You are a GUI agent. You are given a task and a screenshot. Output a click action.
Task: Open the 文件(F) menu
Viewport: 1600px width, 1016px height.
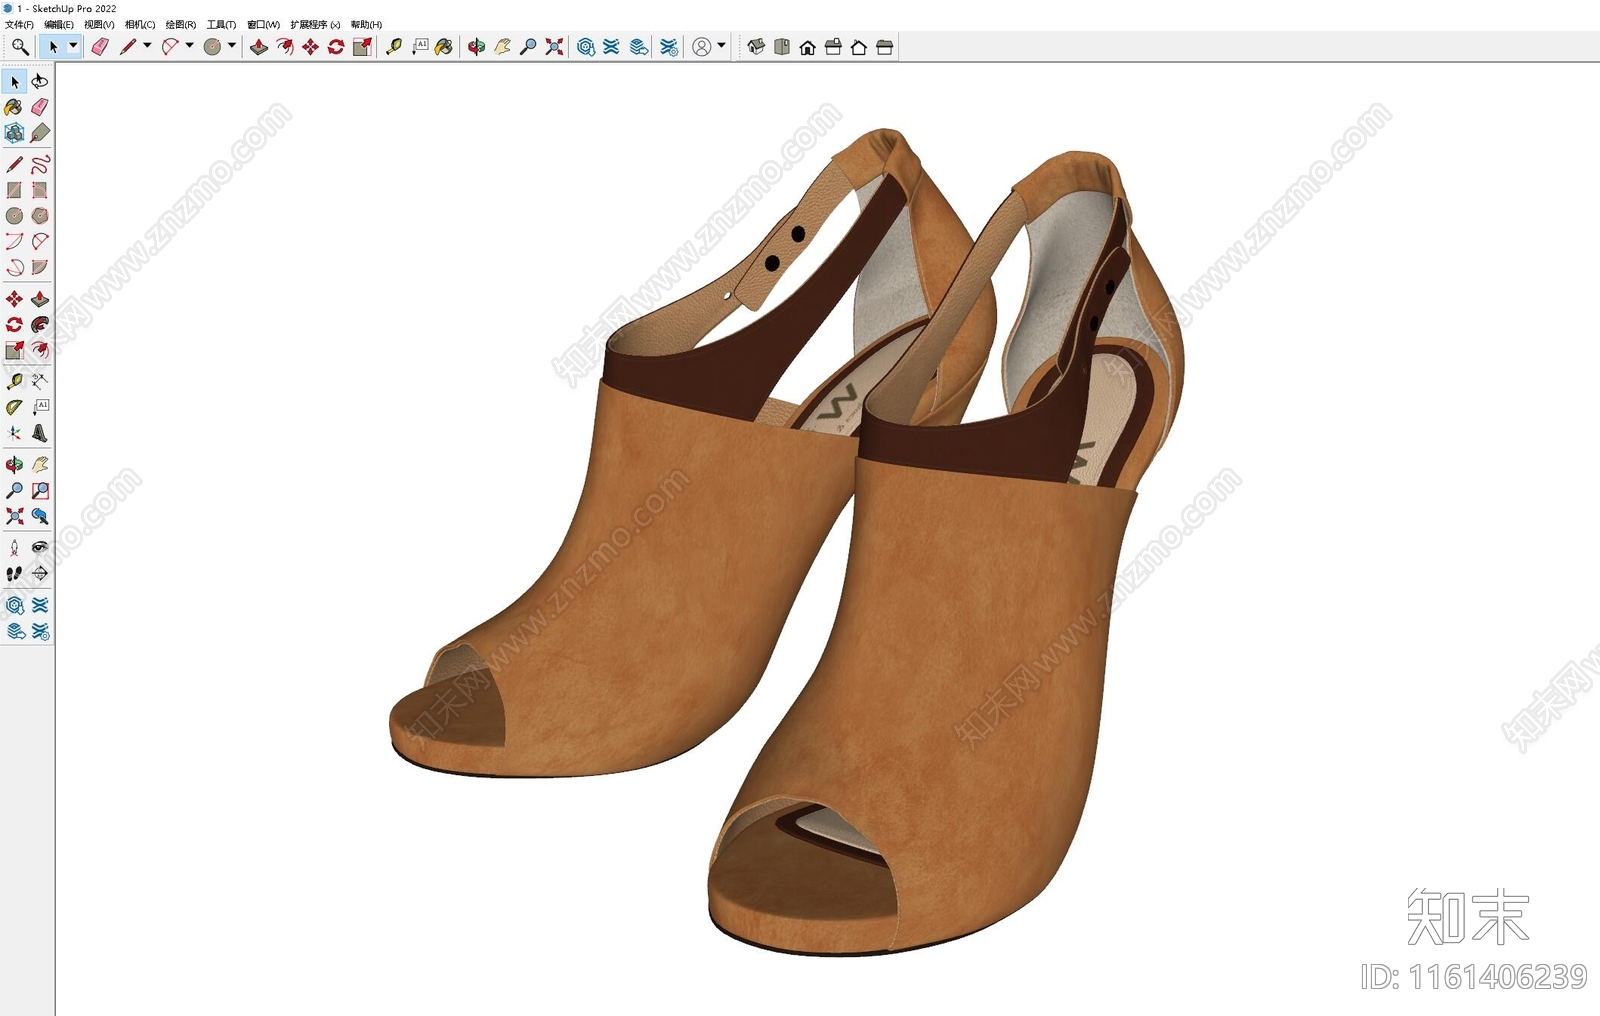pos(19,25)
